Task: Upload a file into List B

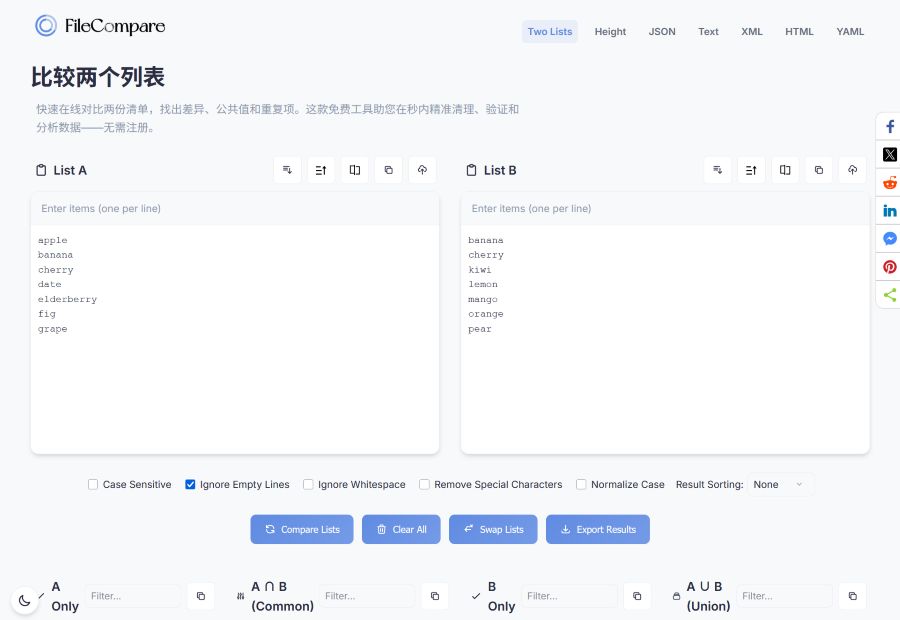Action: click(x=853, y=170)
